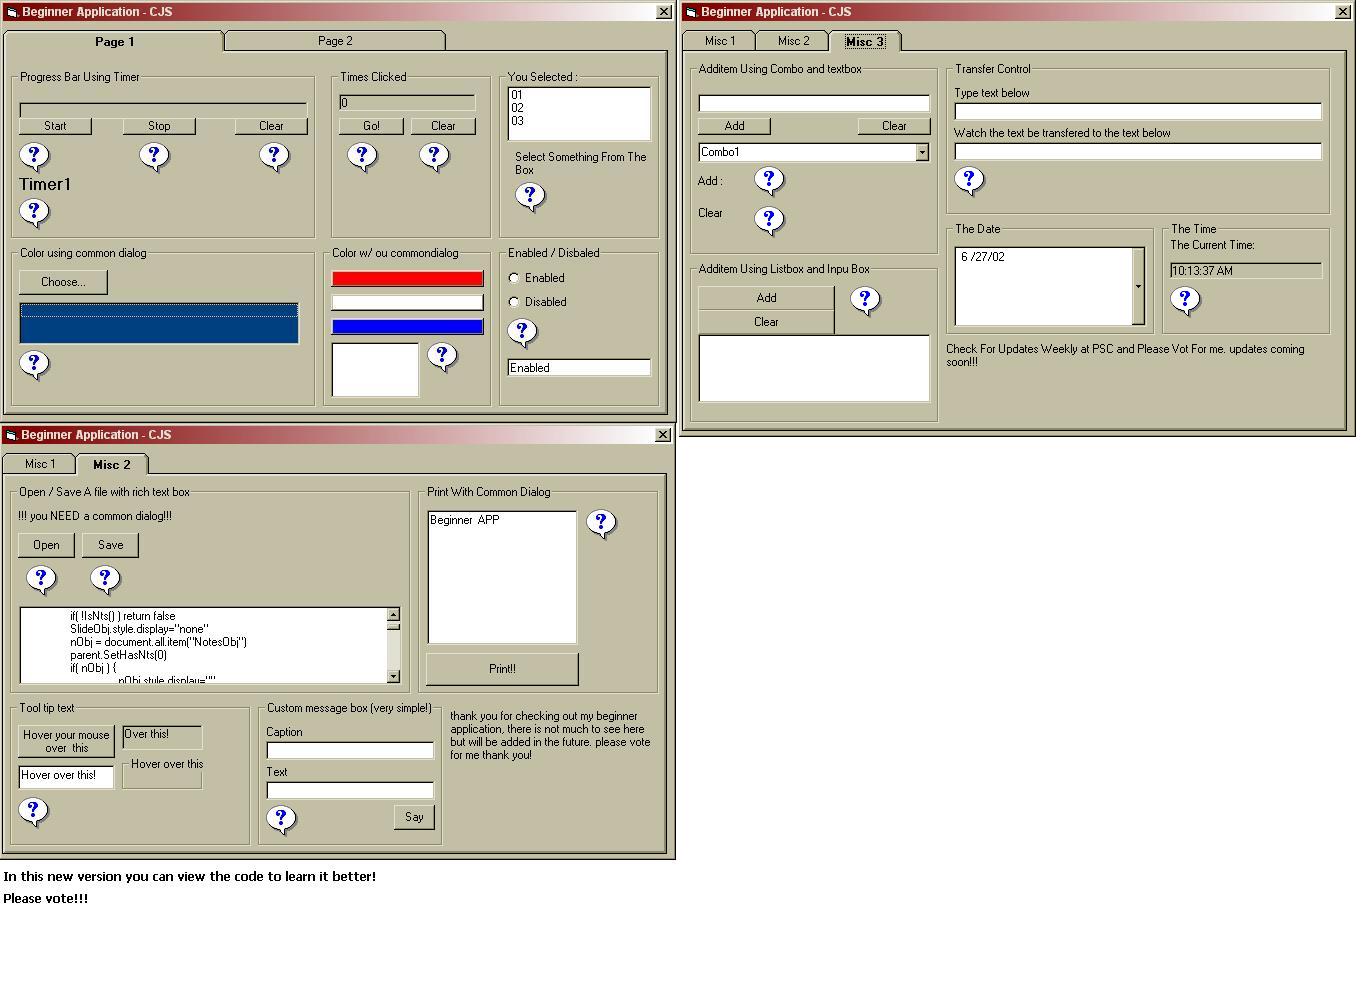Click the help icon below the progress bar's Clear button
This screenshot has height=993, width=1361.
click(x=274, y=156)
